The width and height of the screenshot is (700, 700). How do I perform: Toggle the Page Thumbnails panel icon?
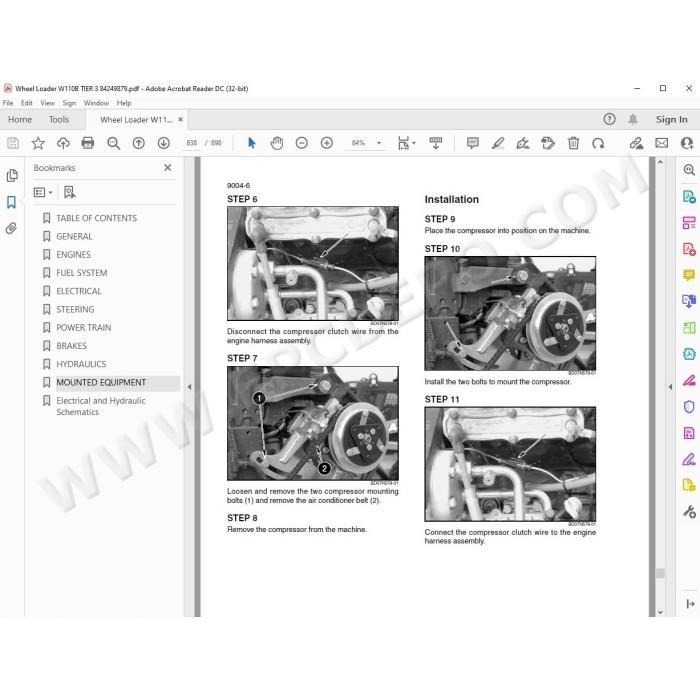[12, 175]
